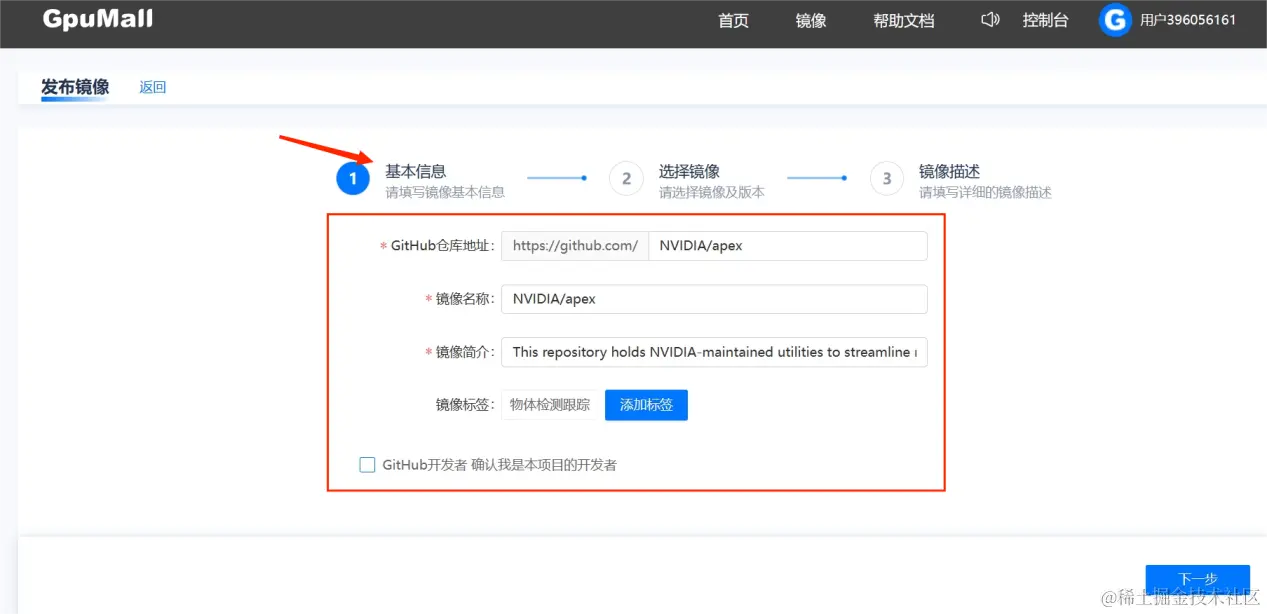This screenshot has height=614, width=1267.
Task: Open the blue G user avatar
Action: pyautogui.click(x=1115, y=19)
